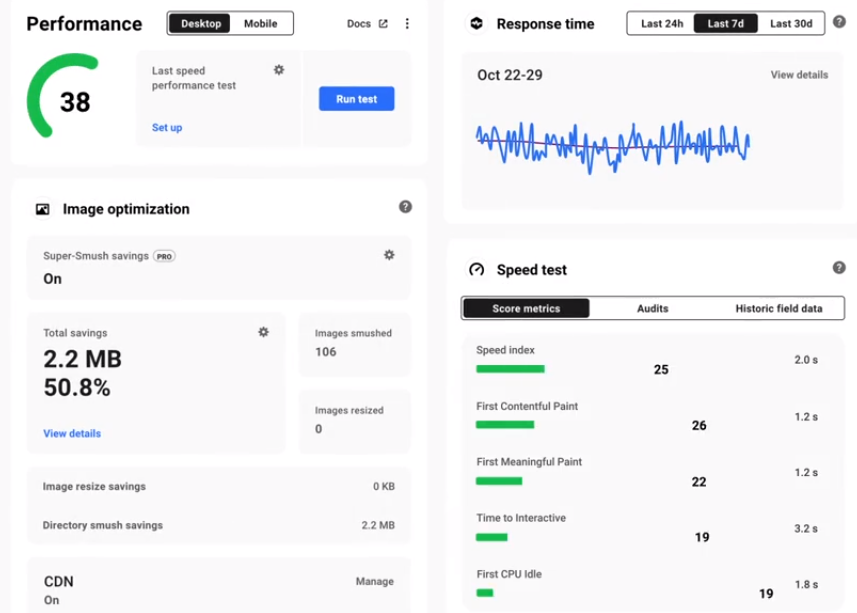857x613 pixels.
Task: Open Total savings settings gear
Action: coord(263,332)
